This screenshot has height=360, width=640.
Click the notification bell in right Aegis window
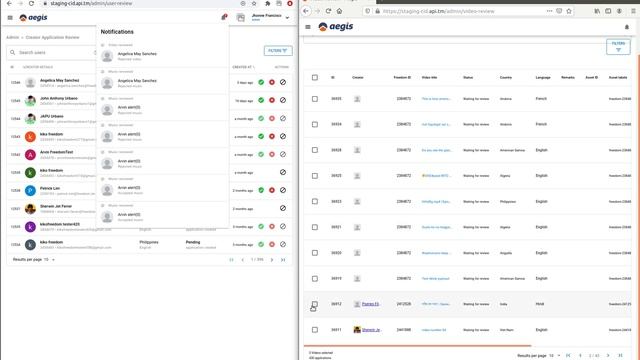627,27
